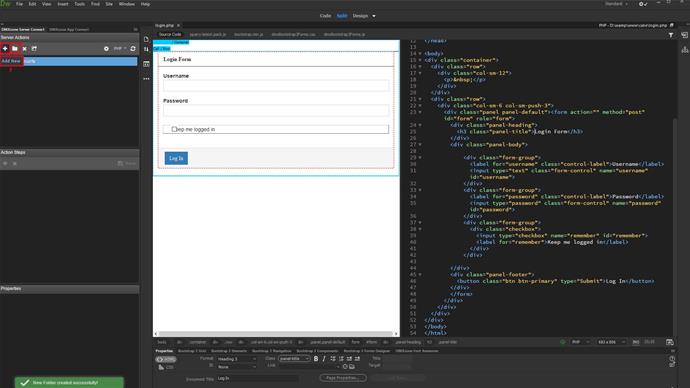Click the Document Title input field
690x388 pixels.
point(257,378)
